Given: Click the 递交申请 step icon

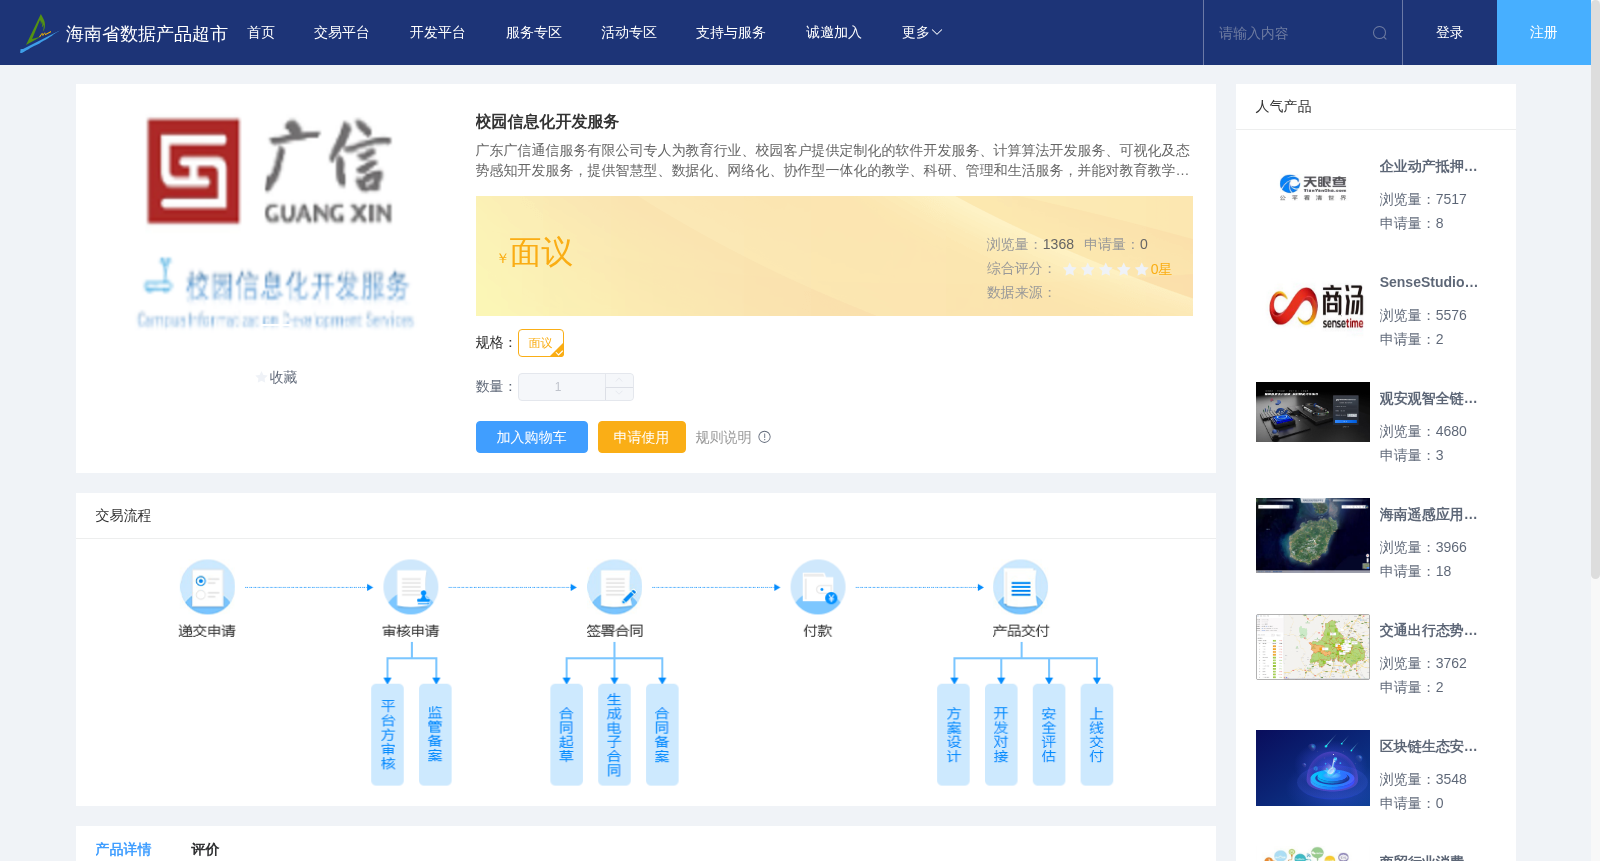Looking at the screenshot, I should point(207,587).
